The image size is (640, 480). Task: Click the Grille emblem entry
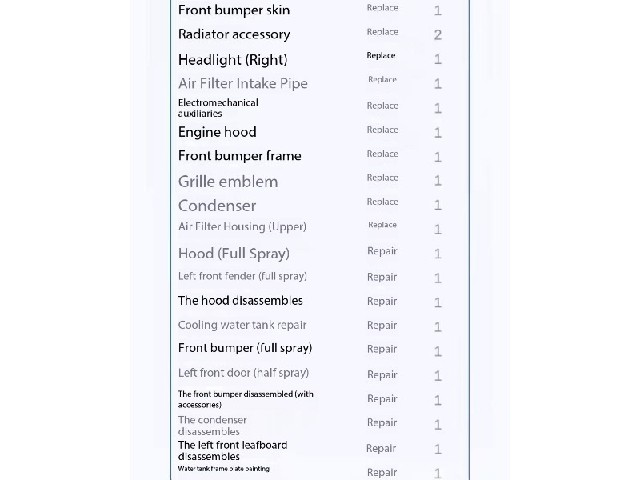228,181
